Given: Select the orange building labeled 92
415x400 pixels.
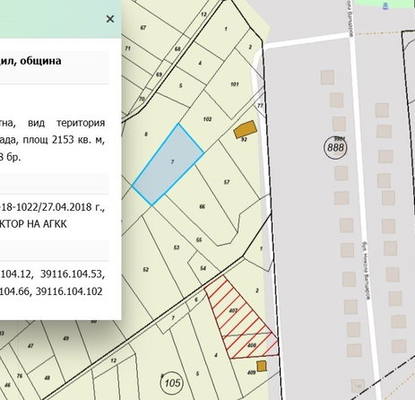Looking at the screenshot, I should click(x=245, y=129).
